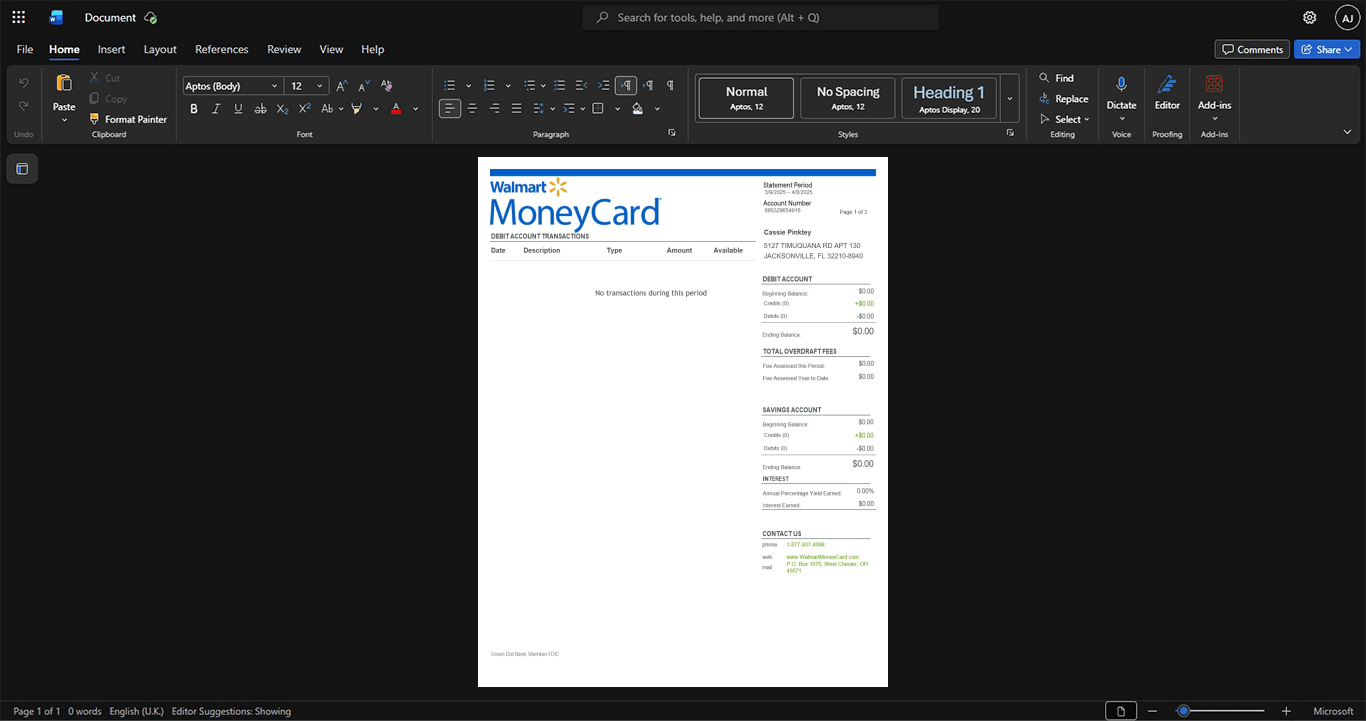Switch to the View tab
The height and width of the screenshot is (721, 1366).
click(331, 49)
